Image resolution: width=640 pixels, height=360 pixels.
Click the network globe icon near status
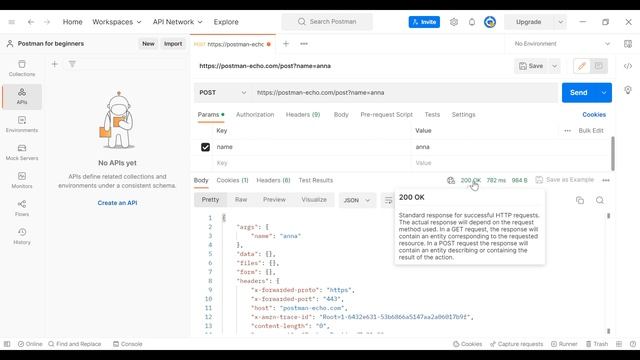coord(451,180)
